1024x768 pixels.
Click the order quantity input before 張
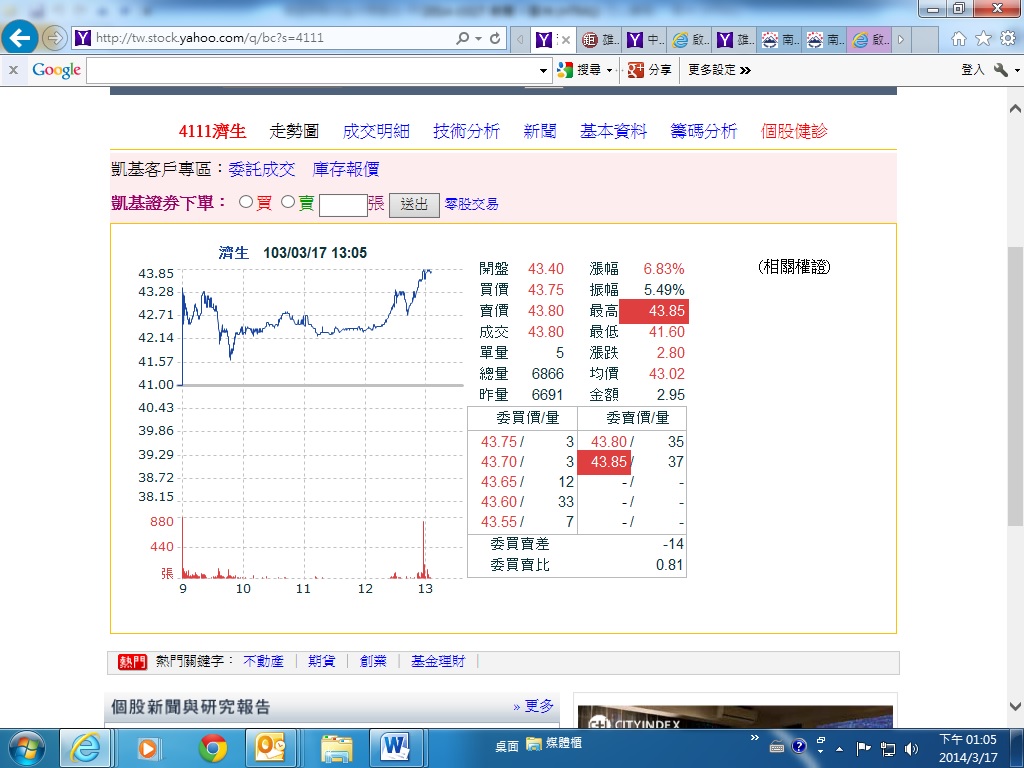(344, 205)
